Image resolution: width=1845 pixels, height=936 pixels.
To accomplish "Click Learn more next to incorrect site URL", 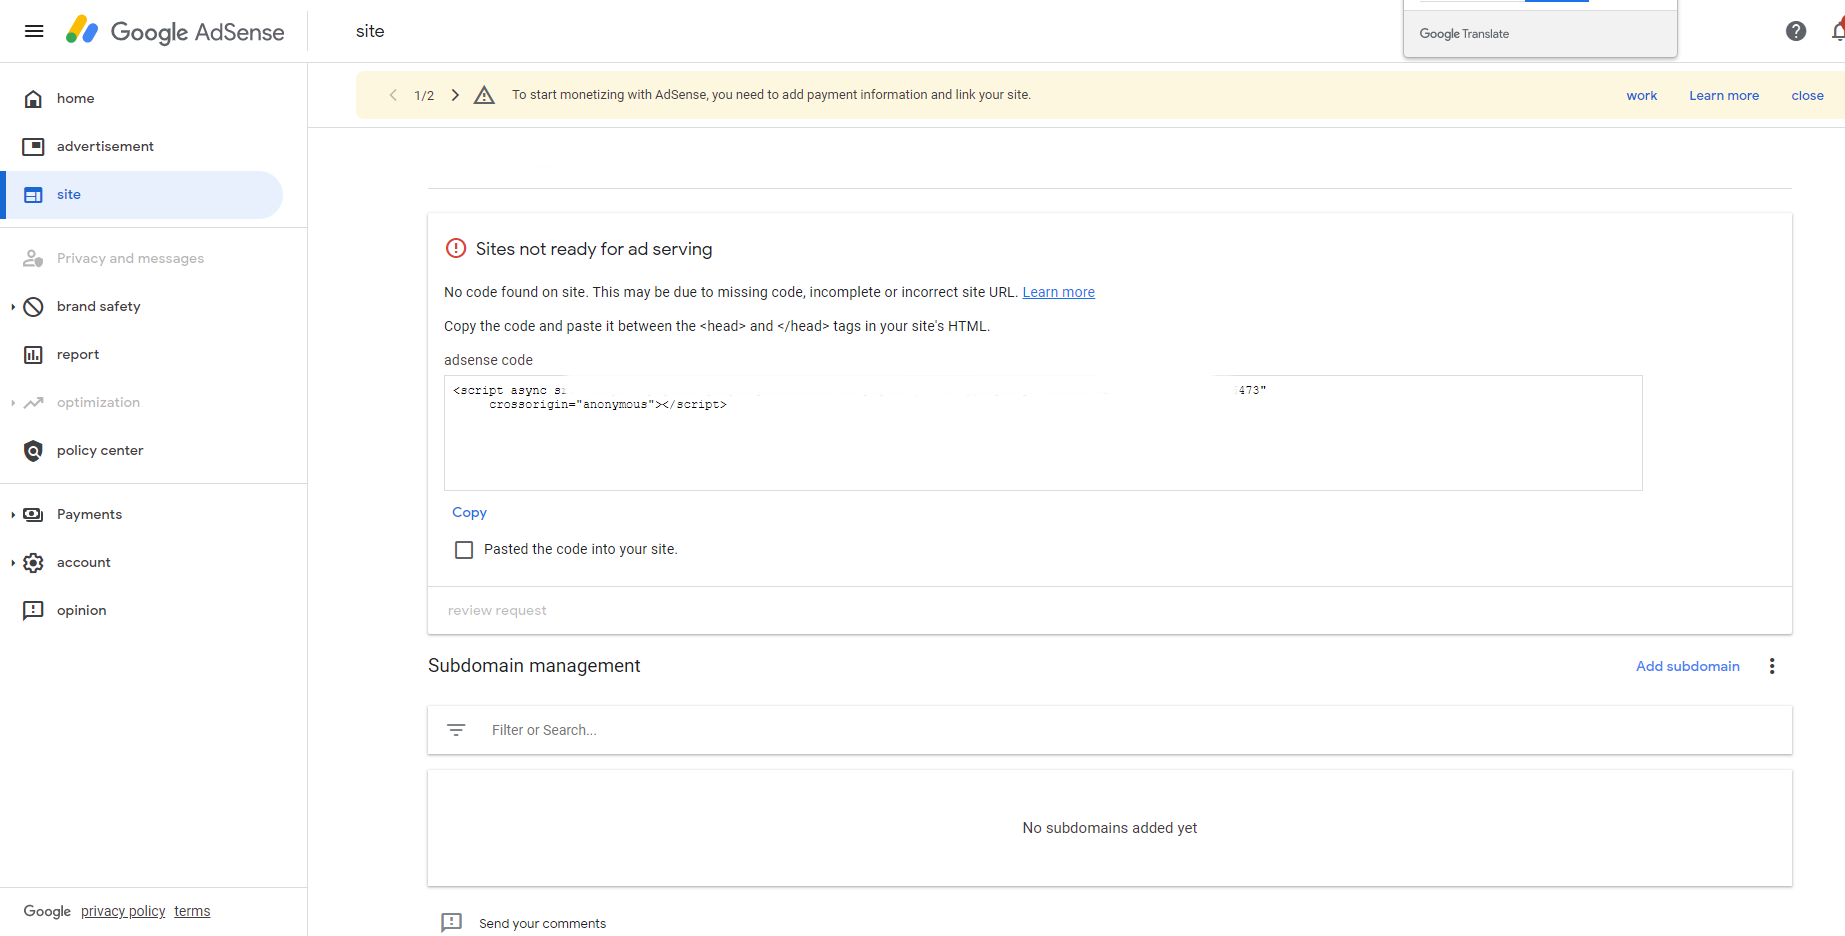I will tap(1058, 292).
